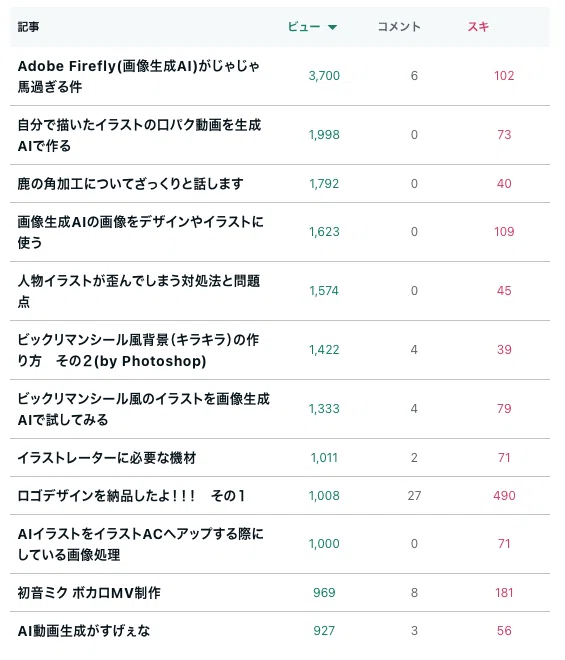
Task: Sort by スキ column header
Action: 478,27
